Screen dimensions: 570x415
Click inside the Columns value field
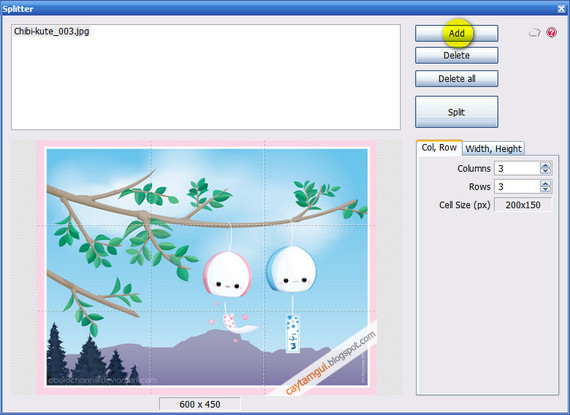(517, 168)
